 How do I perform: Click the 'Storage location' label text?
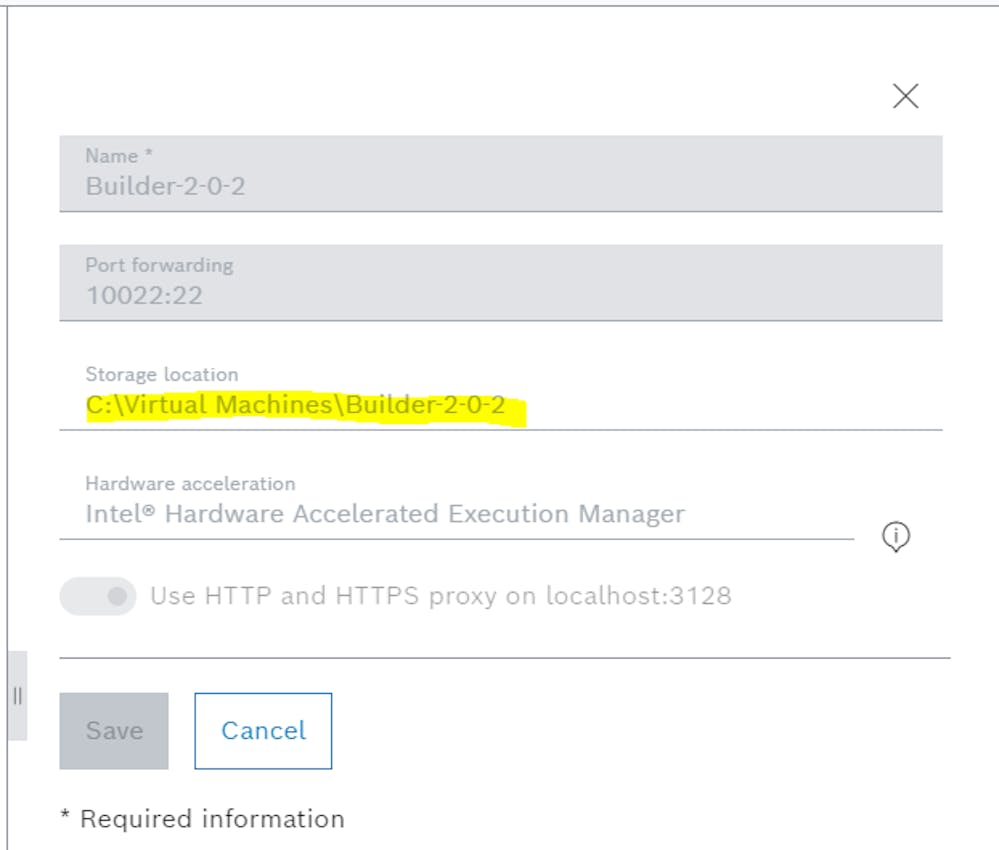(161, 374)
